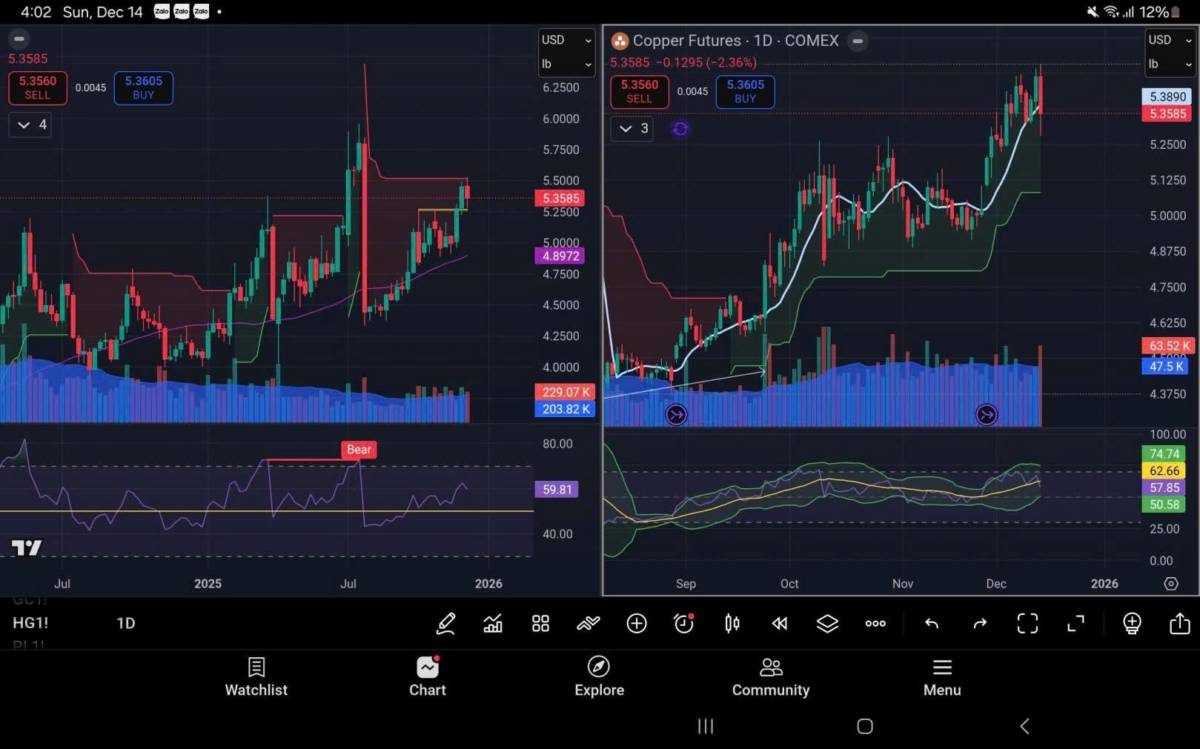The image size is (1200, 749).
Task: Open the layout grid selector
Action: pos(541,624)
